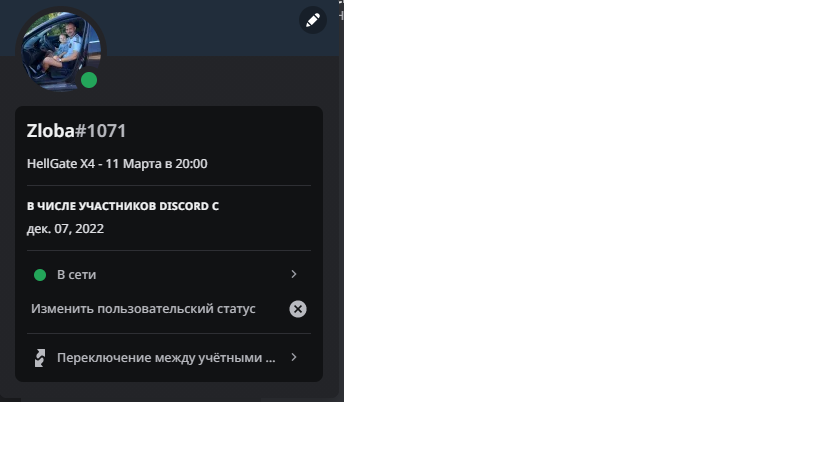This screenshot has width=819, height=460.
Task: Click the green dot beside В сети
Action: (x=40, y=275)
